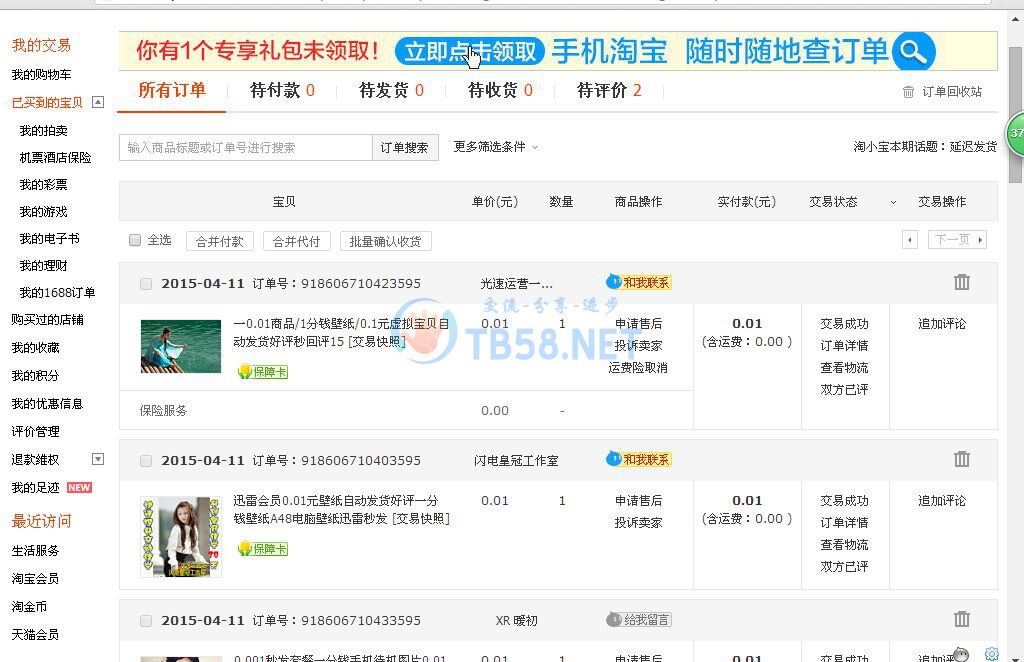Delete order 918606710433595 with trash icon
Viewport: 1024px width, 662px height.
[x=961, y=619]
